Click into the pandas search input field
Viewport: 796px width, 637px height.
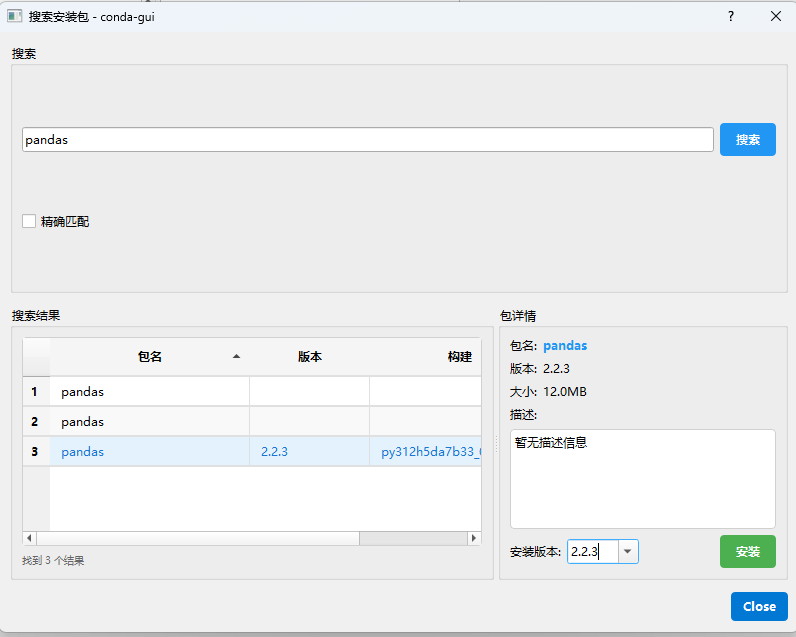[x=368, y=140]
